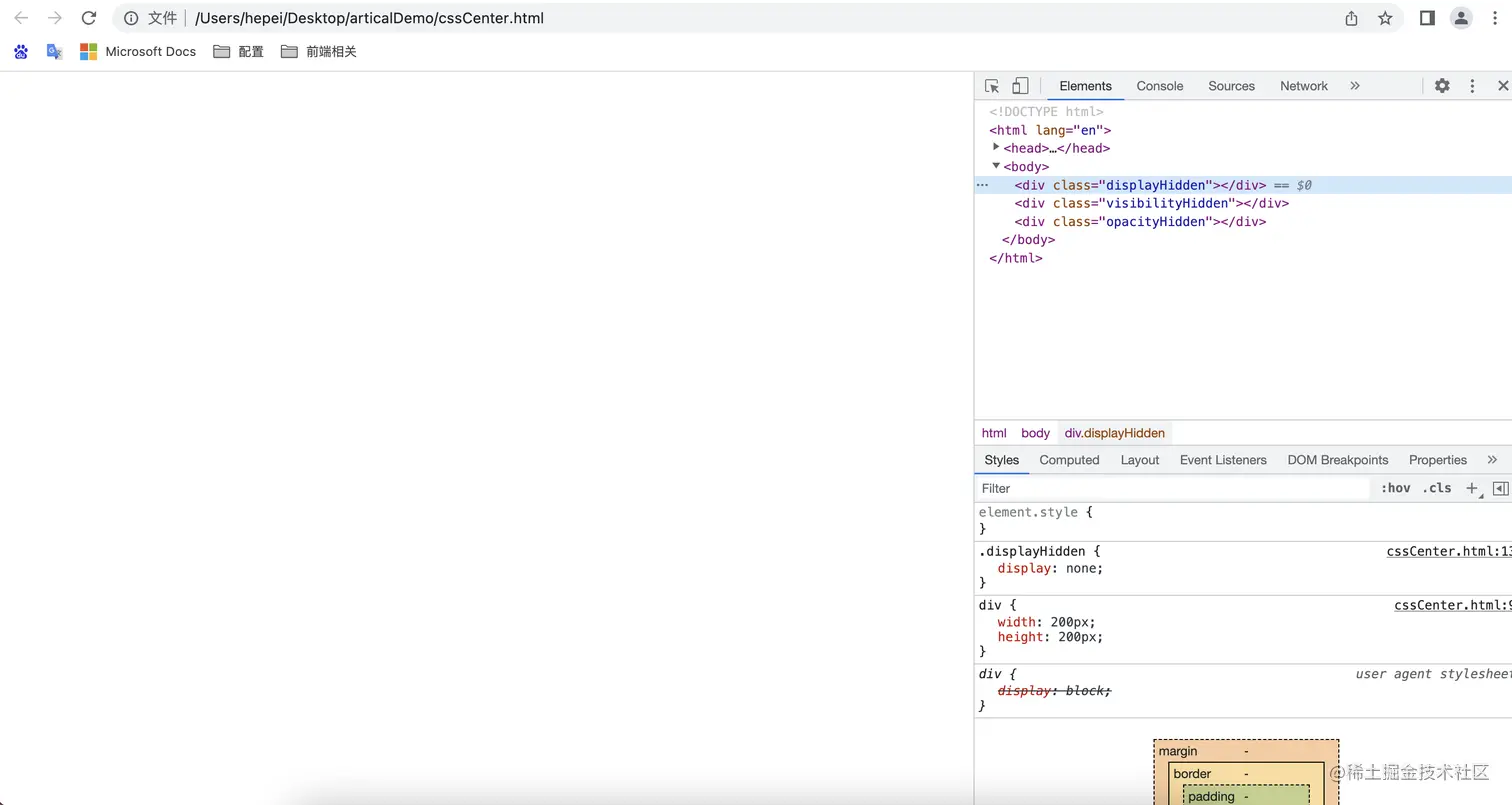Open the Google Translate bookmark icon
1512x805 pixels.
point(55,51)
